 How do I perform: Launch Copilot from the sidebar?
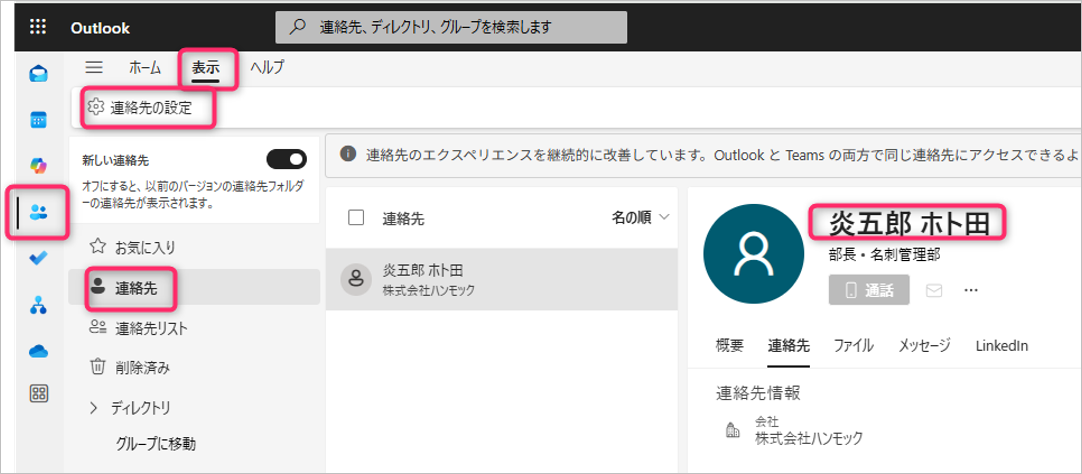(38, 165)
